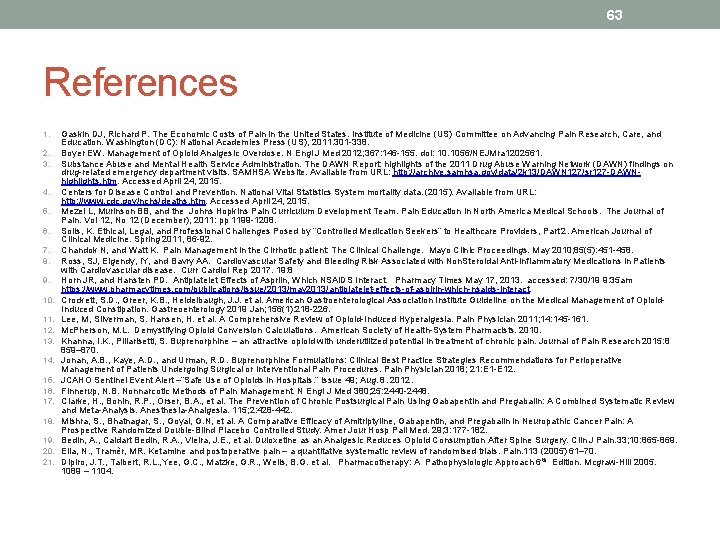This screenshot has height=540, width=720.
Task: Select Horn JR antiplatelet effects reference
Action: (x=347, y=285)
